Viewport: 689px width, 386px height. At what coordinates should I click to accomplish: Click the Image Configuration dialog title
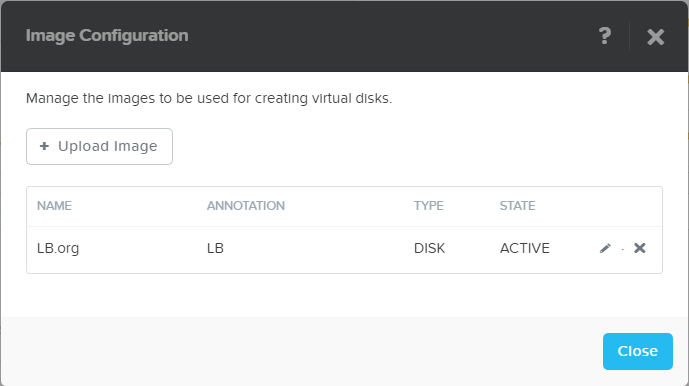click(x=107, y=36)
